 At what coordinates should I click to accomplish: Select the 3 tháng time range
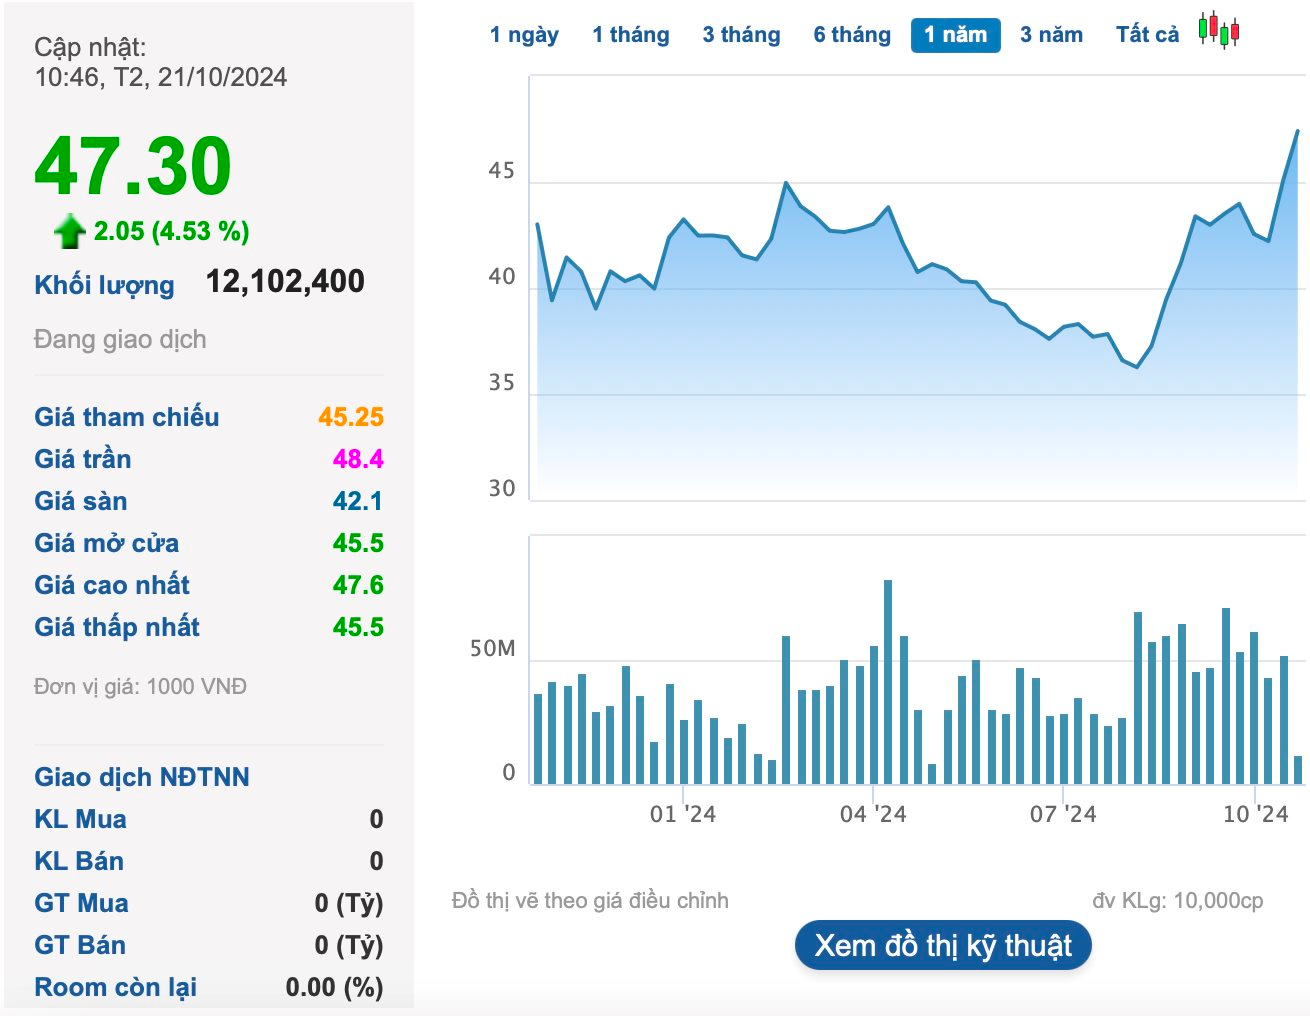click(741, 35)
